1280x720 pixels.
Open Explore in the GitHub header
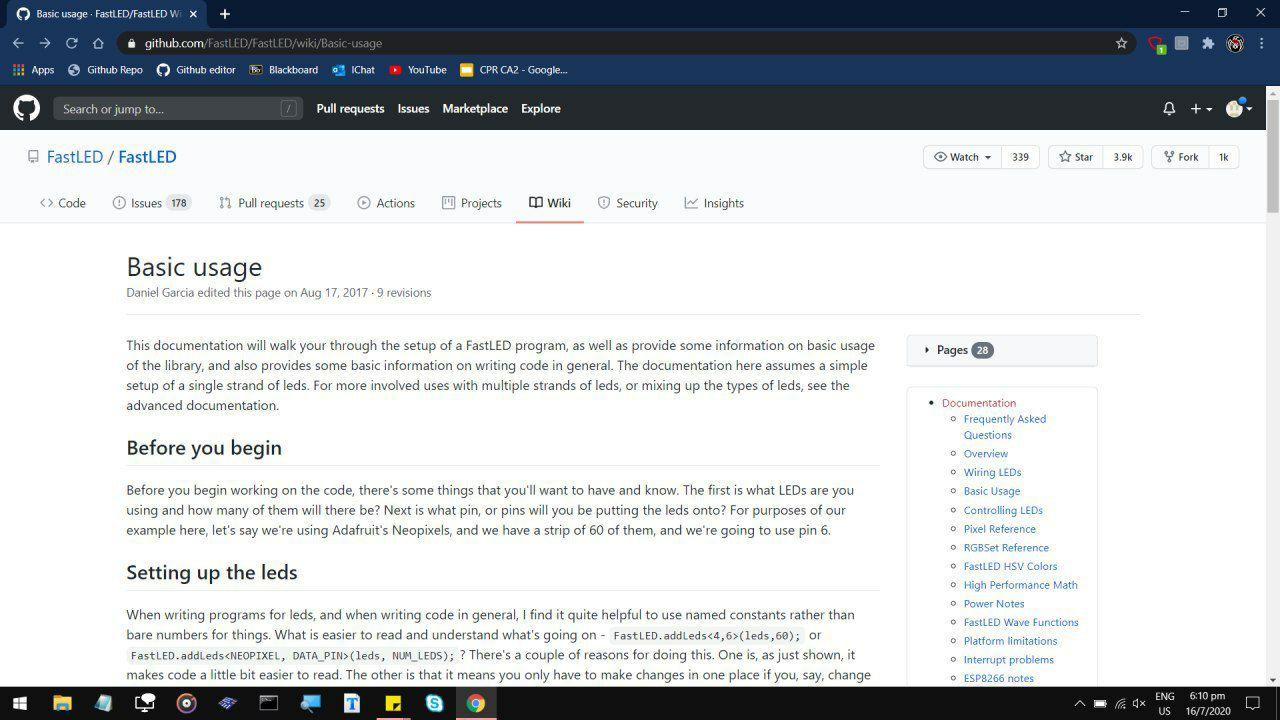[x=541, y=108]
